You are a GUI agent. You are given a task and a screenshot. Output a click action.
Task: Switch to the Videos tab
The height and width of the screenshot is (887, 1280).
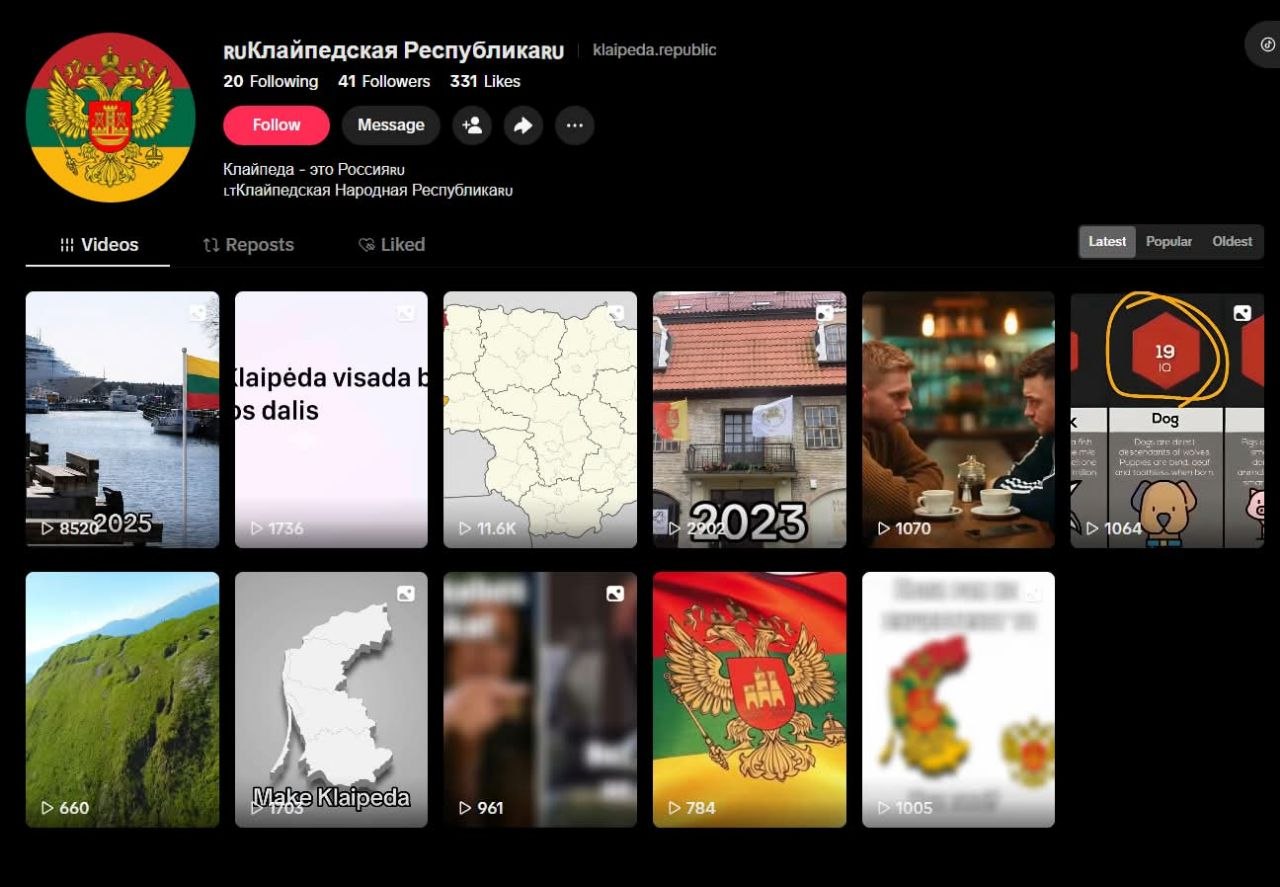pyautogui.click(x=98, y=245)
